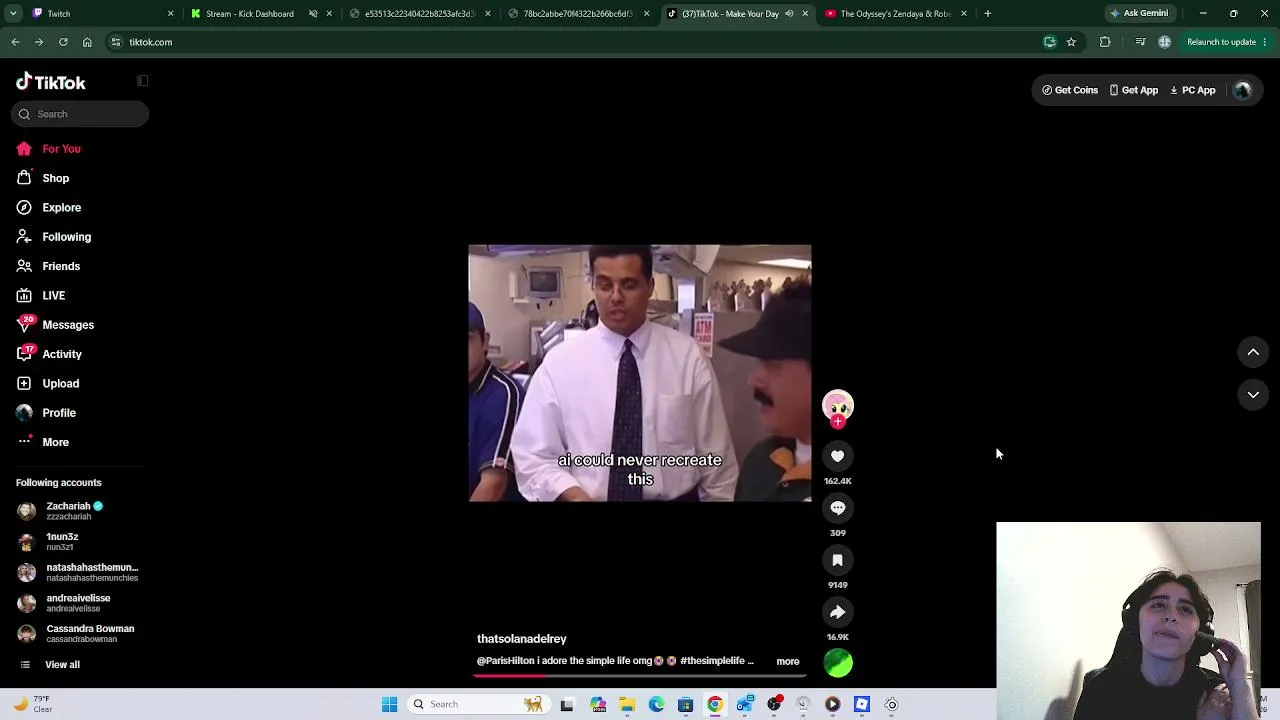Mute the TikTok tab audio icon

coord(789,14)
